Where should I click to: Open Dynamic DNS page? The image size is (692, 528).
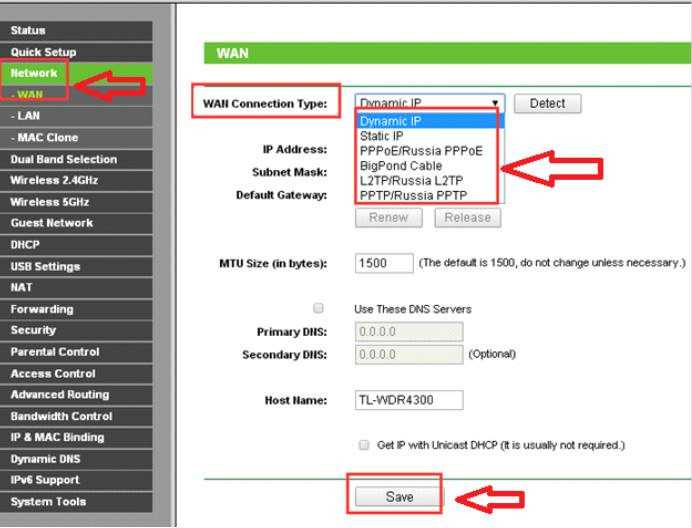pyautogui.click(x=76, y=459)
